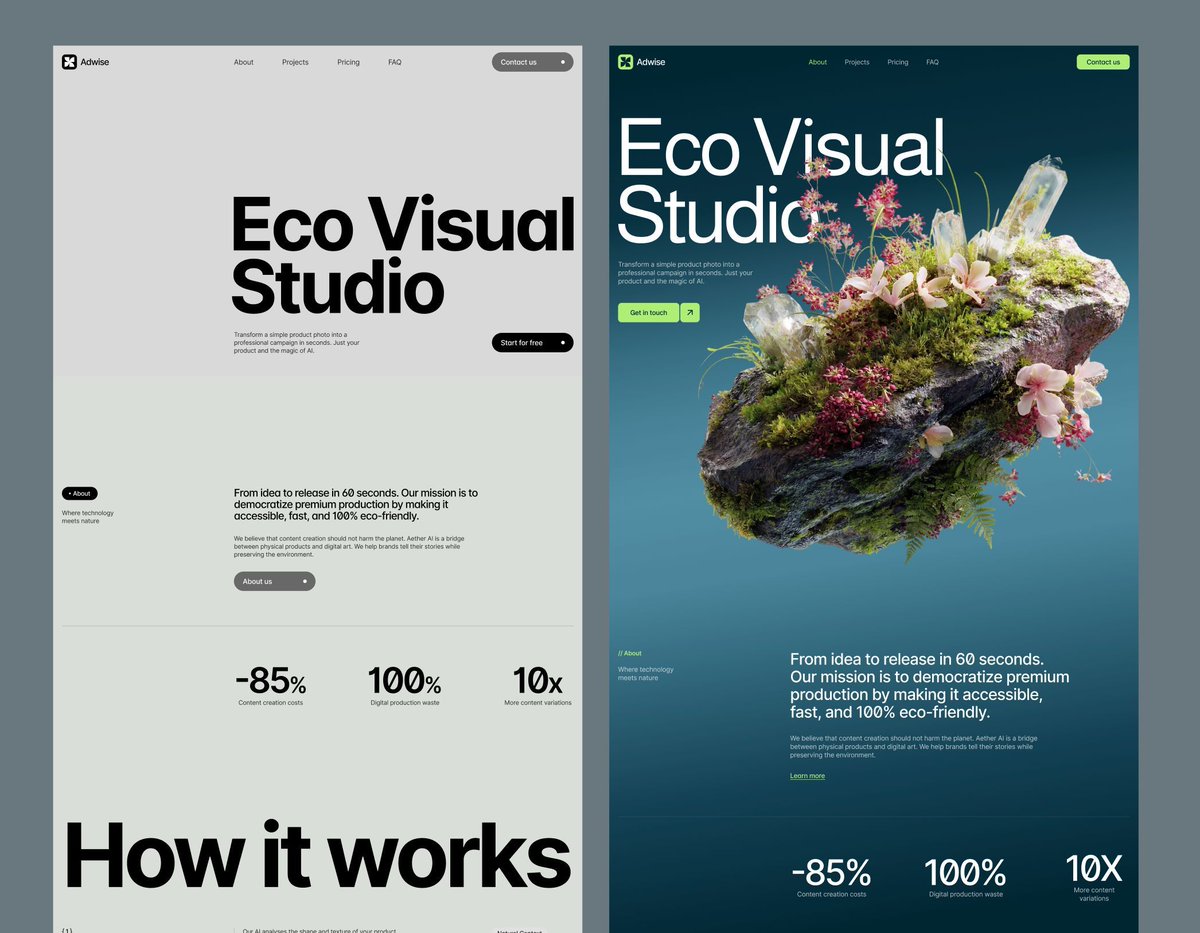Click the // About section marker on dark page
Screen dimensions: 1200x933
click(630, 653)
